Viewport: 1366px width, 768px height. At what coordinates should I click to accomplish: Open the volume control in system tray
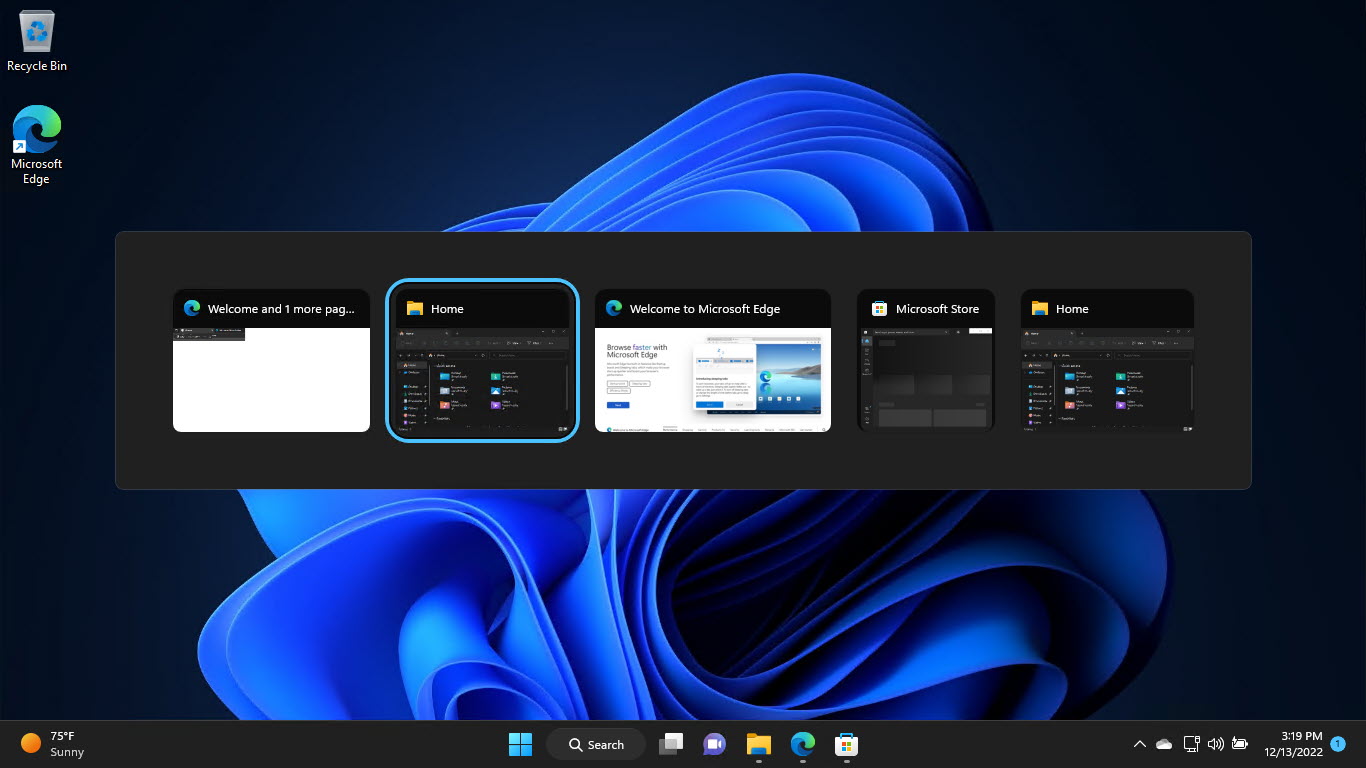(1215, 744)
